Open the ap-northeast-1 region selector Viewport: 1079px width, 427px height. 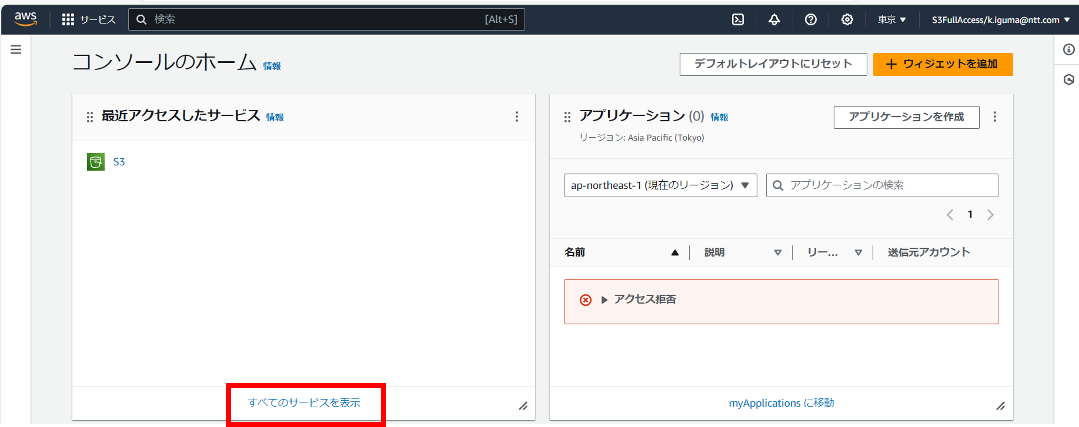pos(660,185)
